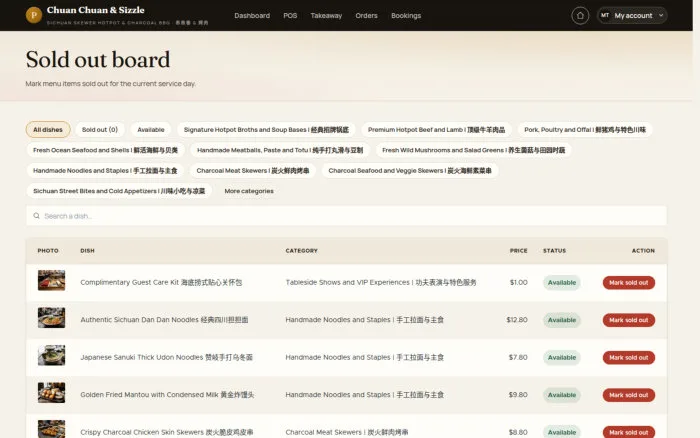Open the Bookings nav item
Viewport: 700px width, 438px height.
pyautogui.click(x=406, y=16)
